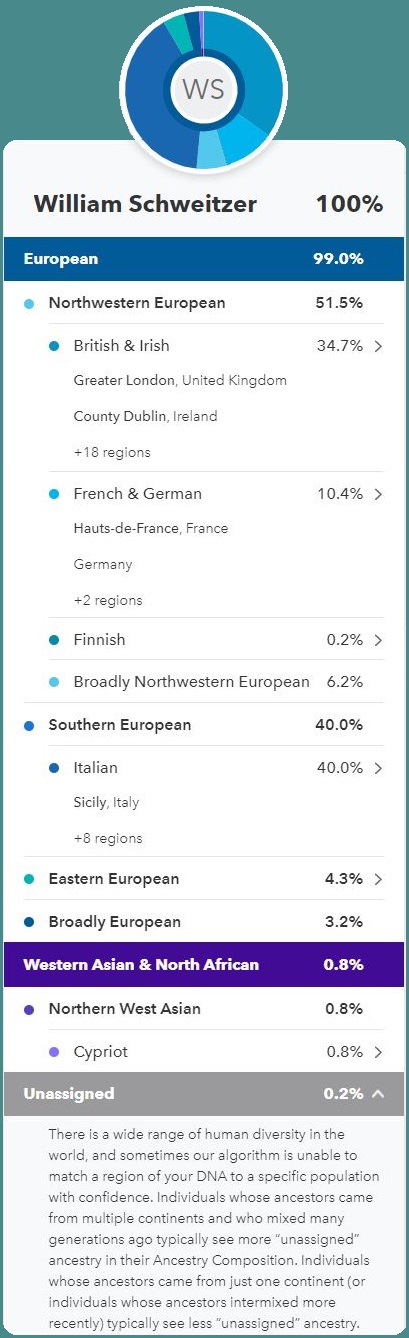This screenshot has height=1338, width=409.
Task: Open the Italian ancestry details arrow
Action: coord(378,768)
